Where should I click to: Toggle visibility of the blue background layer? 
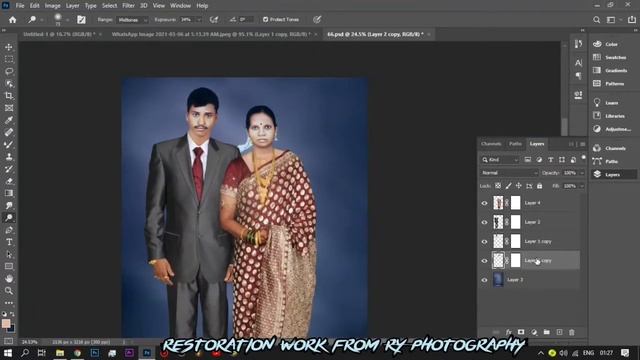tap(484, 280)
